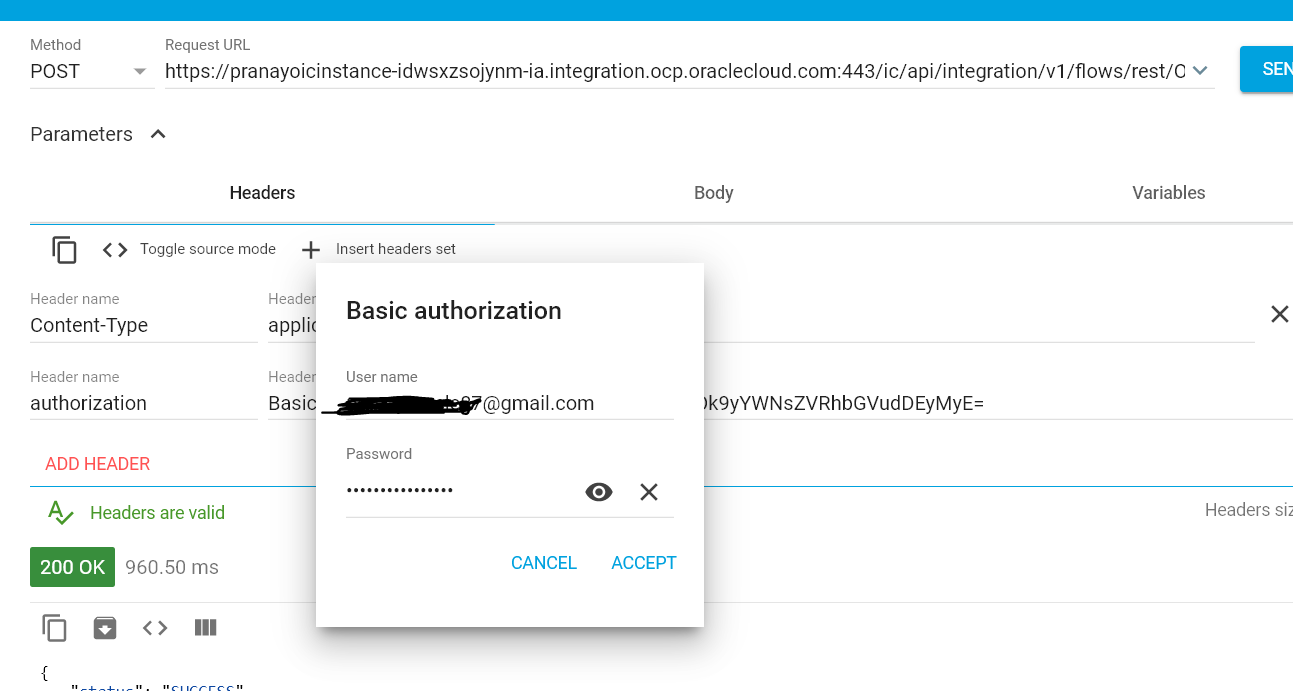This screenshot has width=1293, height=691.
Task: Copy the response body via copy icon
Action: pos(53,627)
